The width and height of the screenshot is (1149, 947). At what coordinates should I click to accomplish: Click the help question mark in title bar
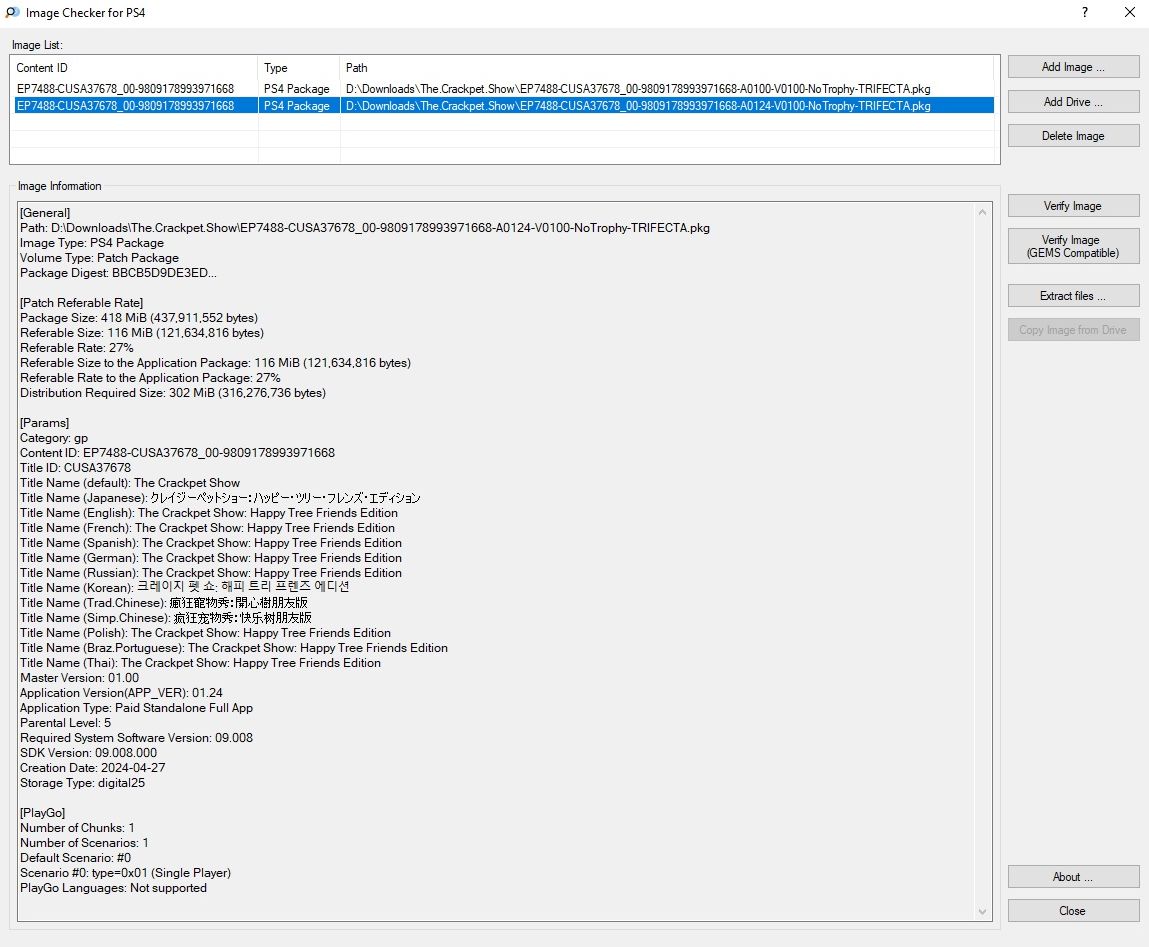click(1085, 12)
